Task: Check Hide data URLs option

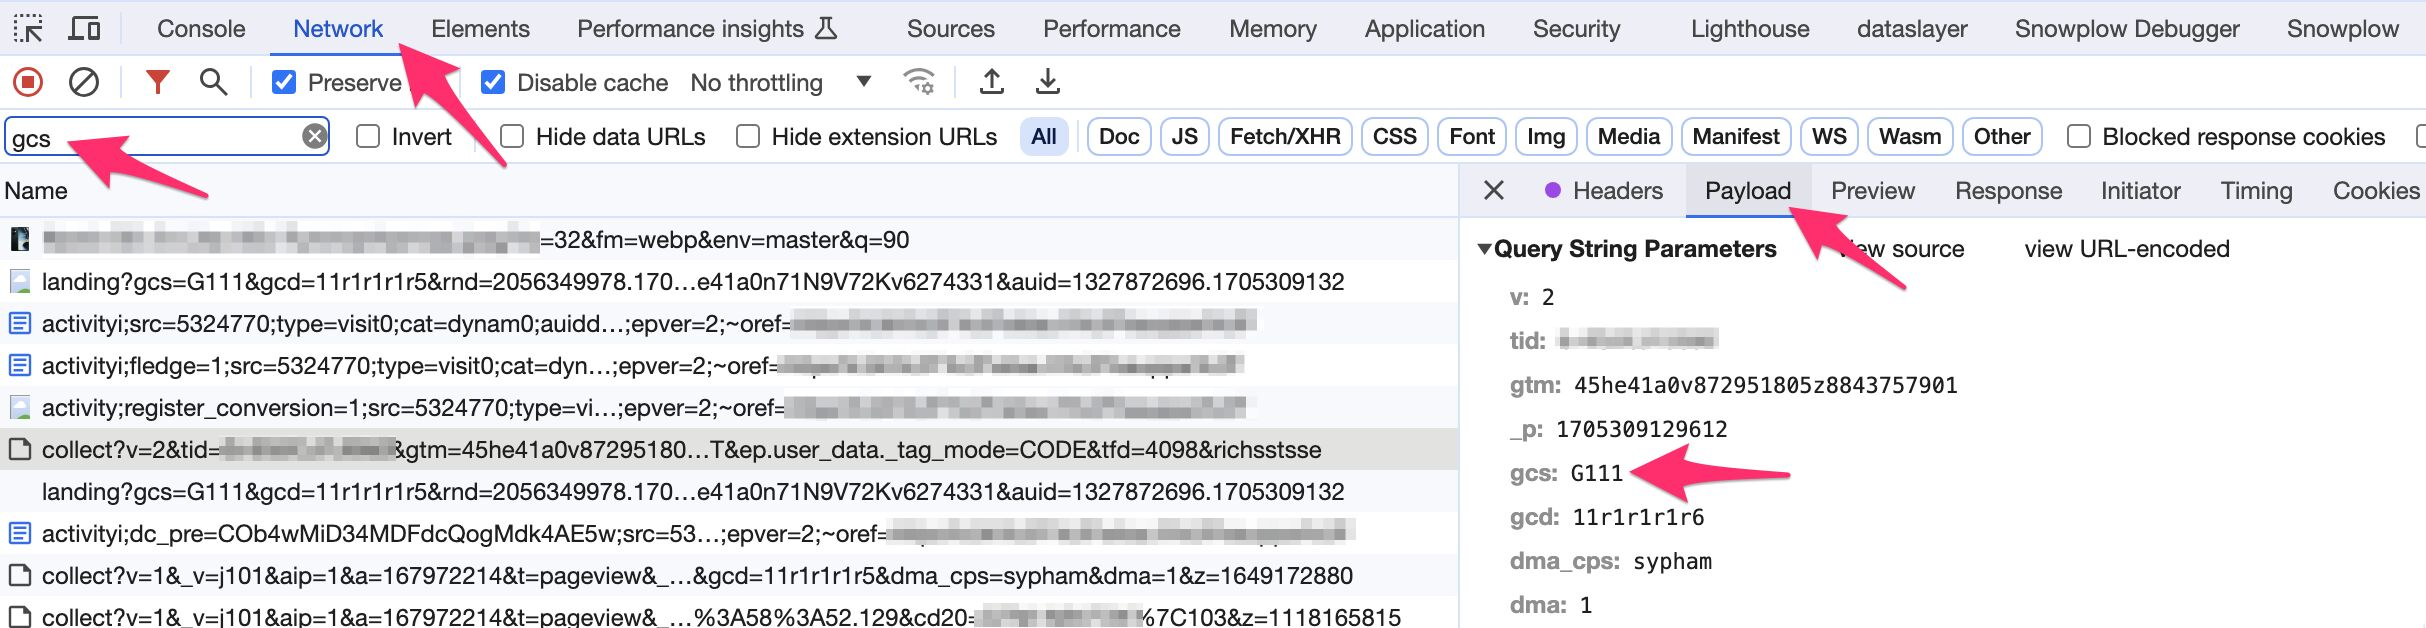Action: pos(512,136)
